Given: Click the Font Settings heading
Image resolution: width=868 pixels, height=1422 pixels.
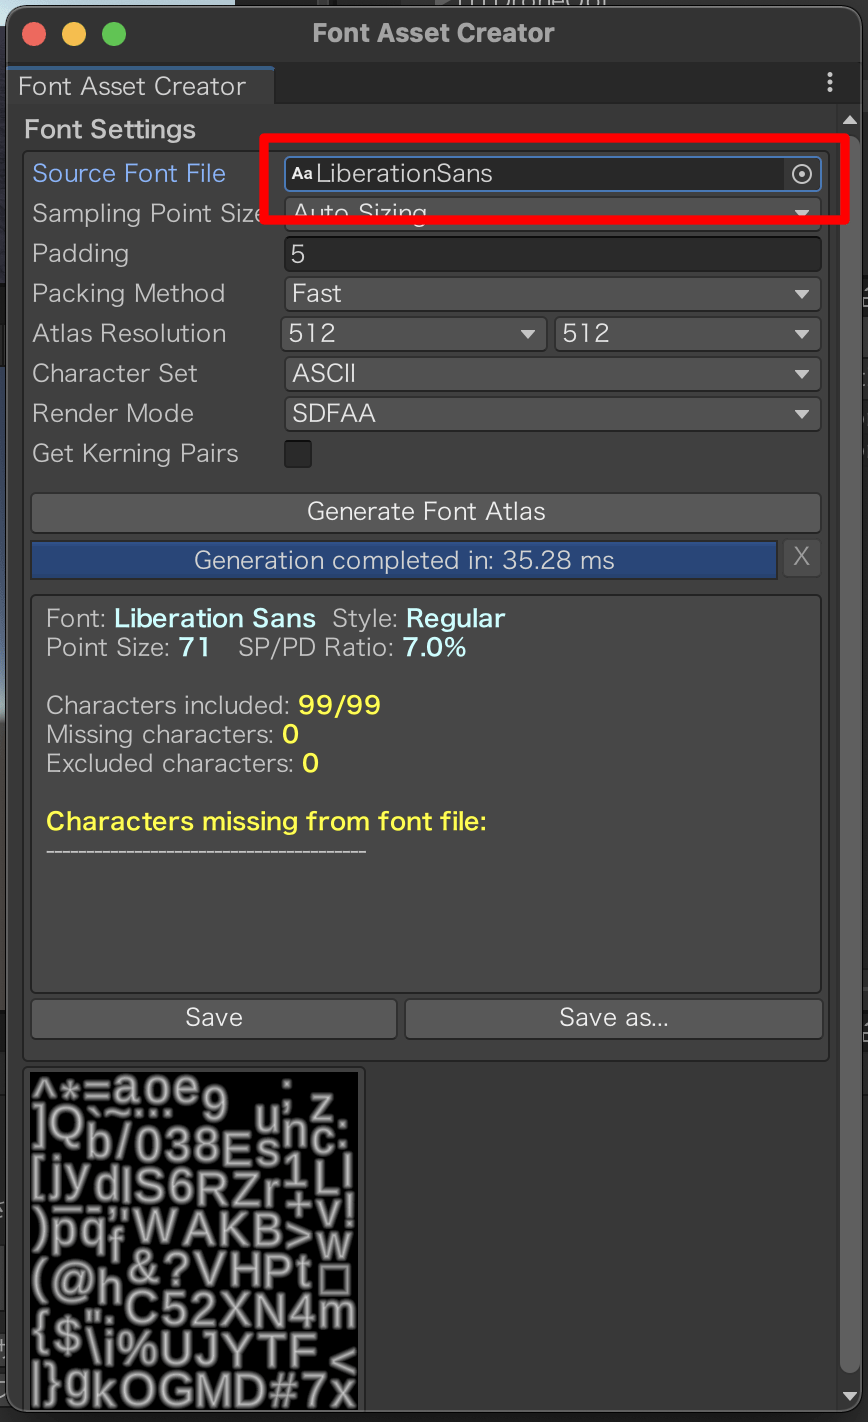Looking at the screenshot, I should pos(110,130).
